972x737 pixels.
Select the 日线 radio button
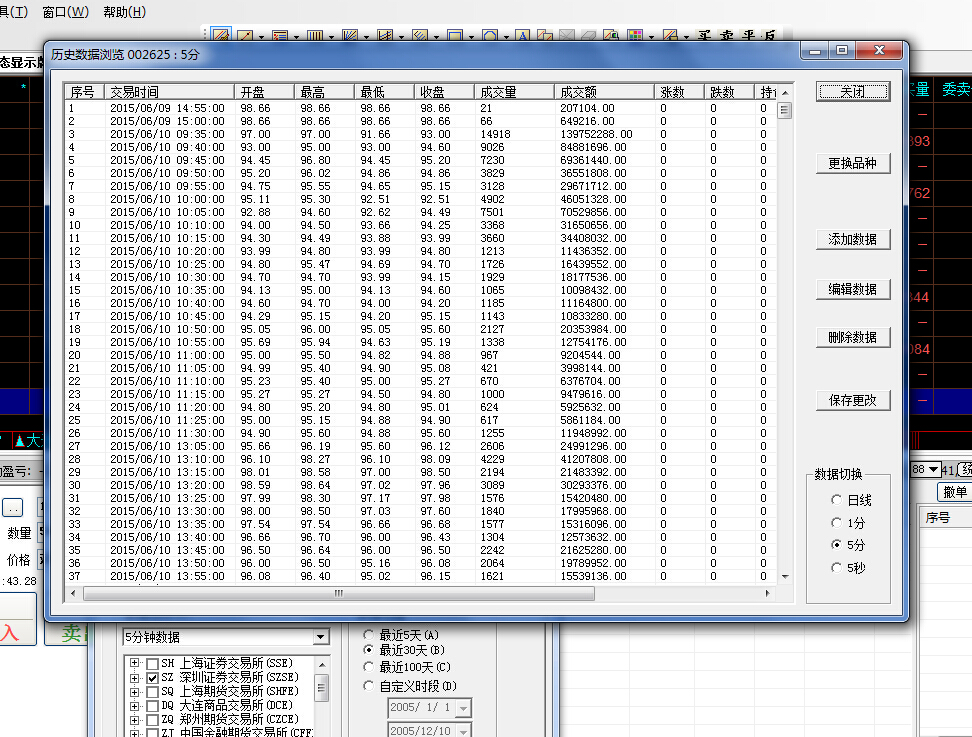(x=837, y=499)
